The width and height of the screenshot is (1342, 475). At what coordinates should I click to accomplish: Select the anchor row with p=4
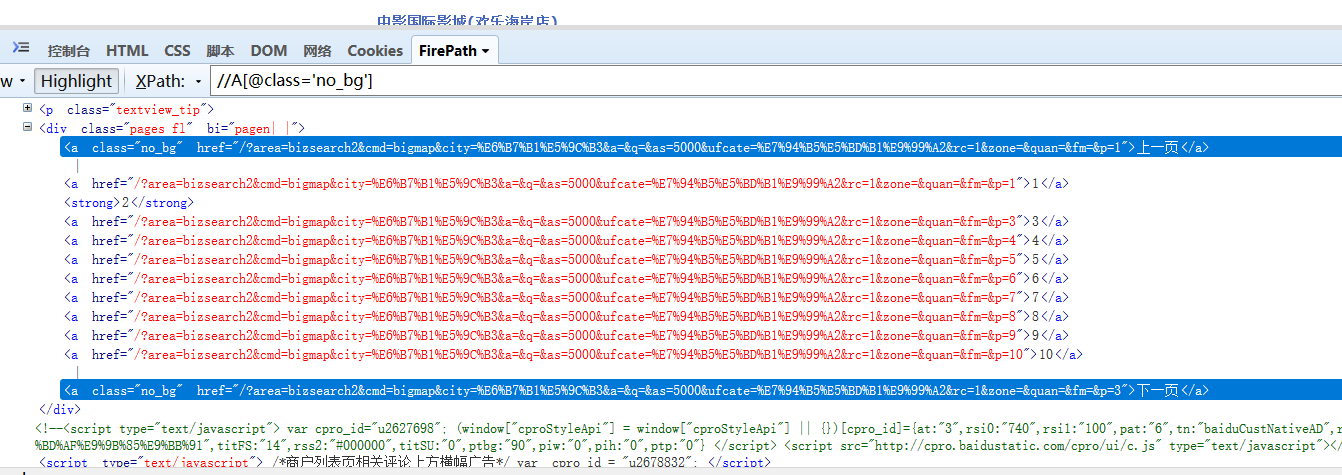[566, 240]
